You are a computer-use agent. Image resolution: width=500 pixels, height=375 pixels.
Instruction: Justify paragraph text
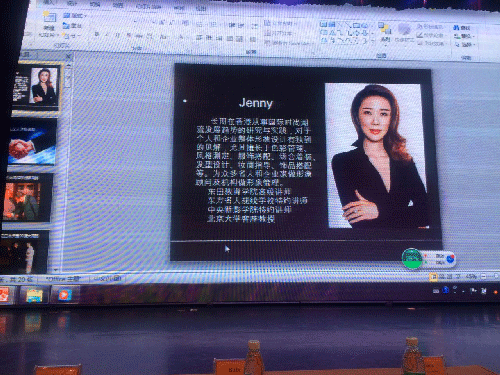pos(230,39)
